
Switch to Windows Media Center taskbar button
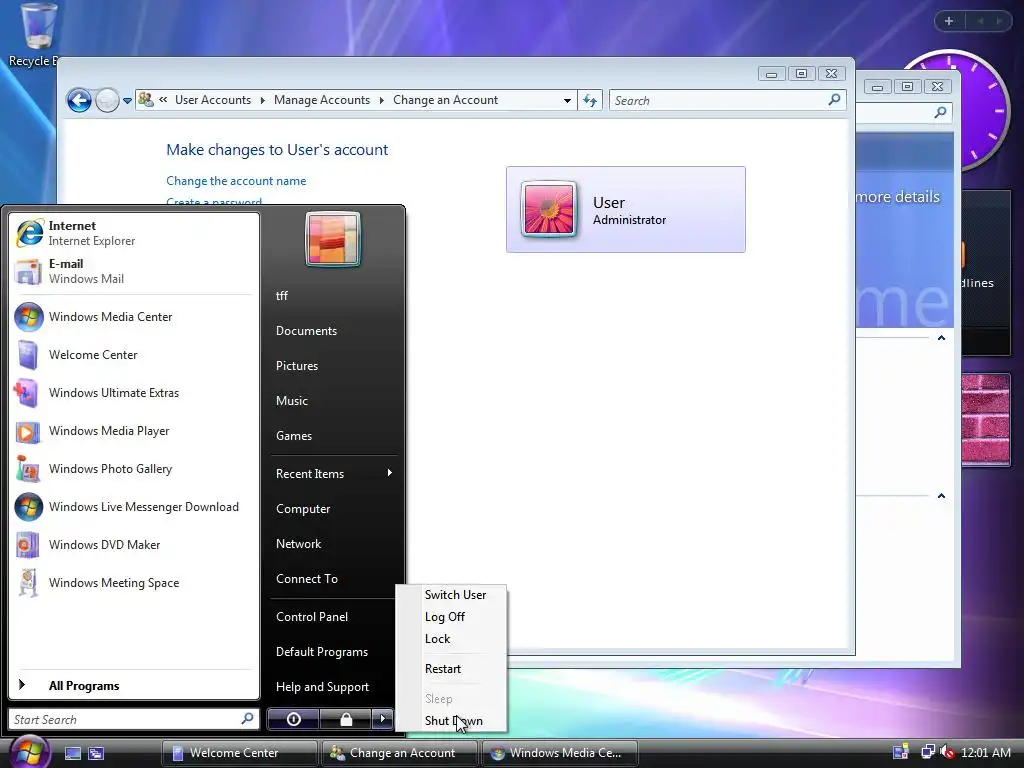coord(560,753)
